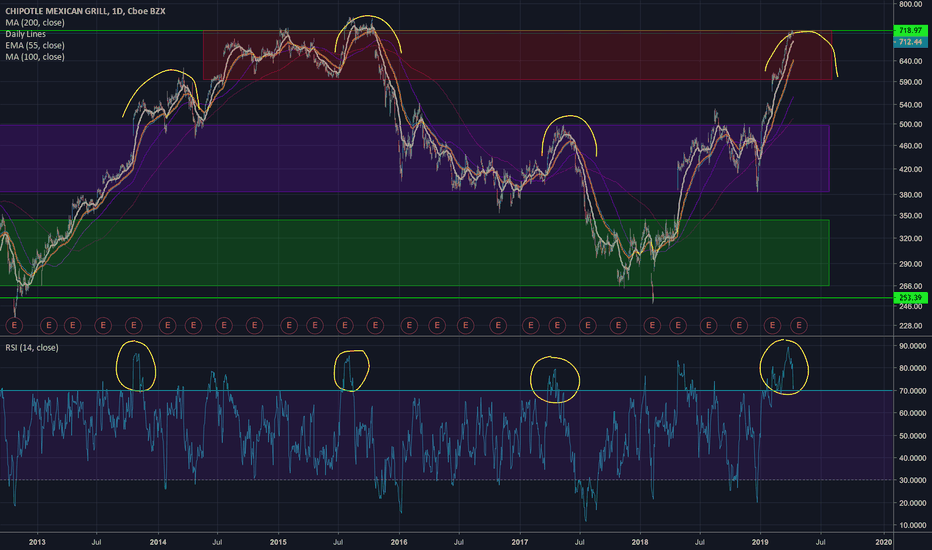Click the 420.00 value on the price axis
932x550 pixels.
pyautogui.click(x=911, y=169)
